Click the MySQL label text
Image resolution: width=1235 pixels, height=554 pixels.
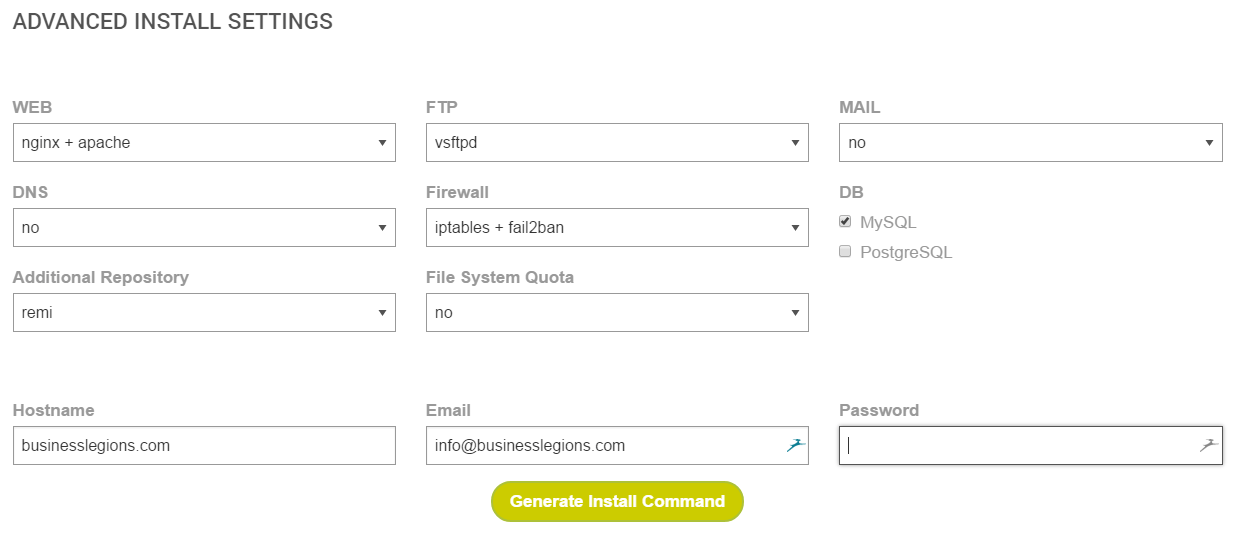[888, 223]
